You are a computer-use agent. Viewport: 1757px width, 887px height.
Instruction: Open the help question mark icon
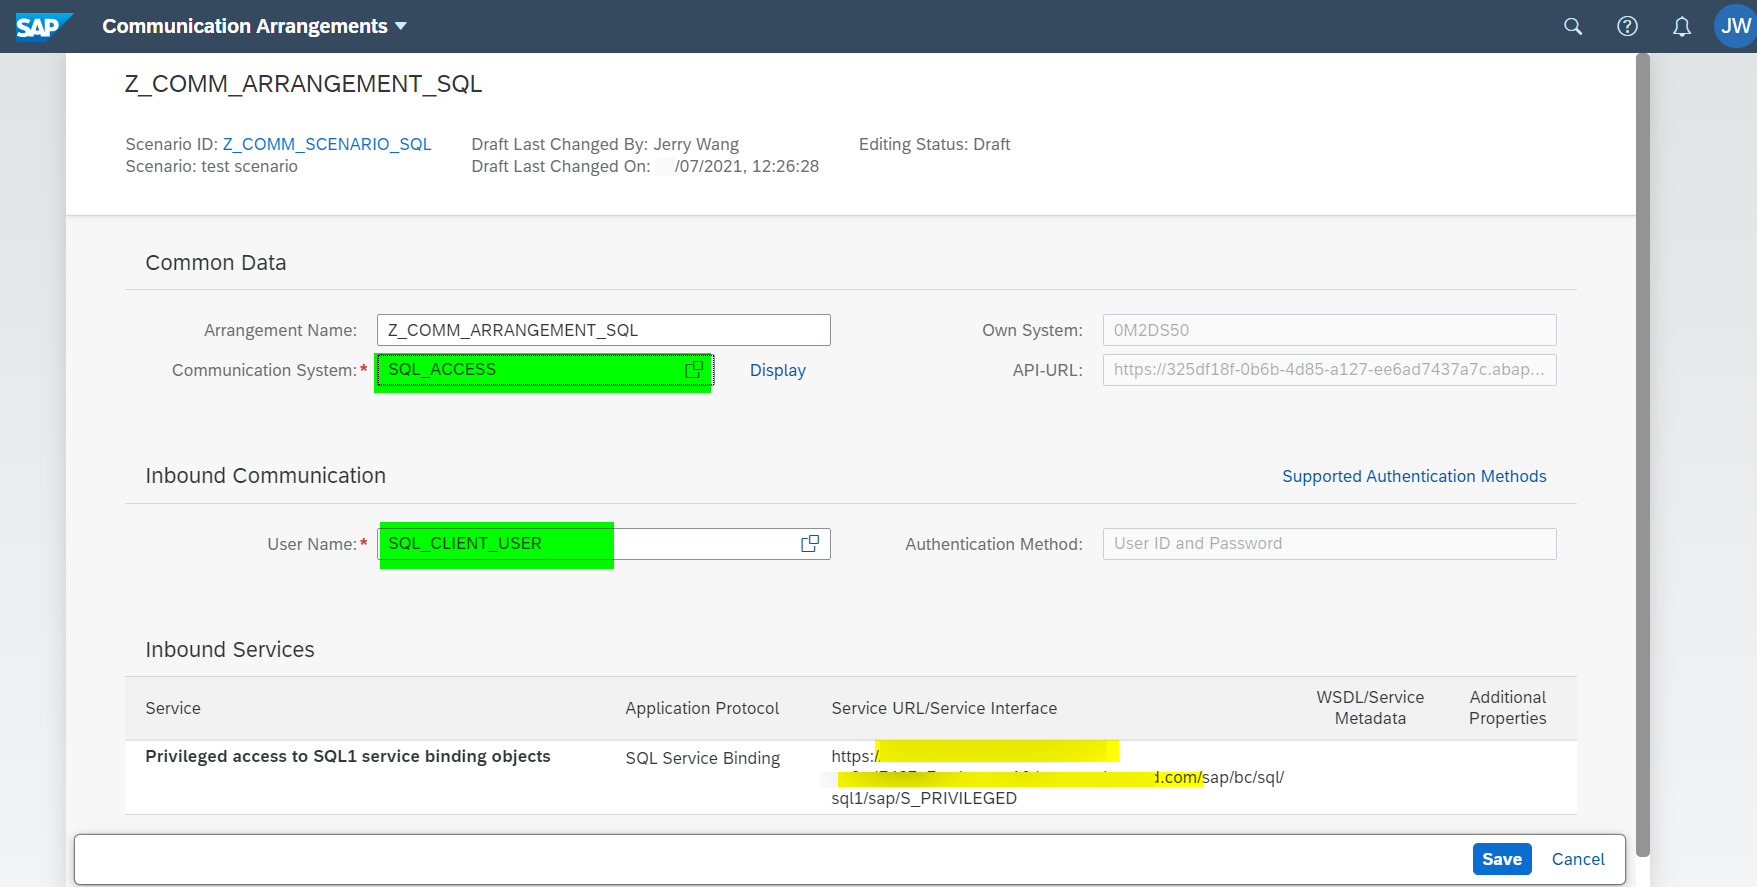(1627, 26)
